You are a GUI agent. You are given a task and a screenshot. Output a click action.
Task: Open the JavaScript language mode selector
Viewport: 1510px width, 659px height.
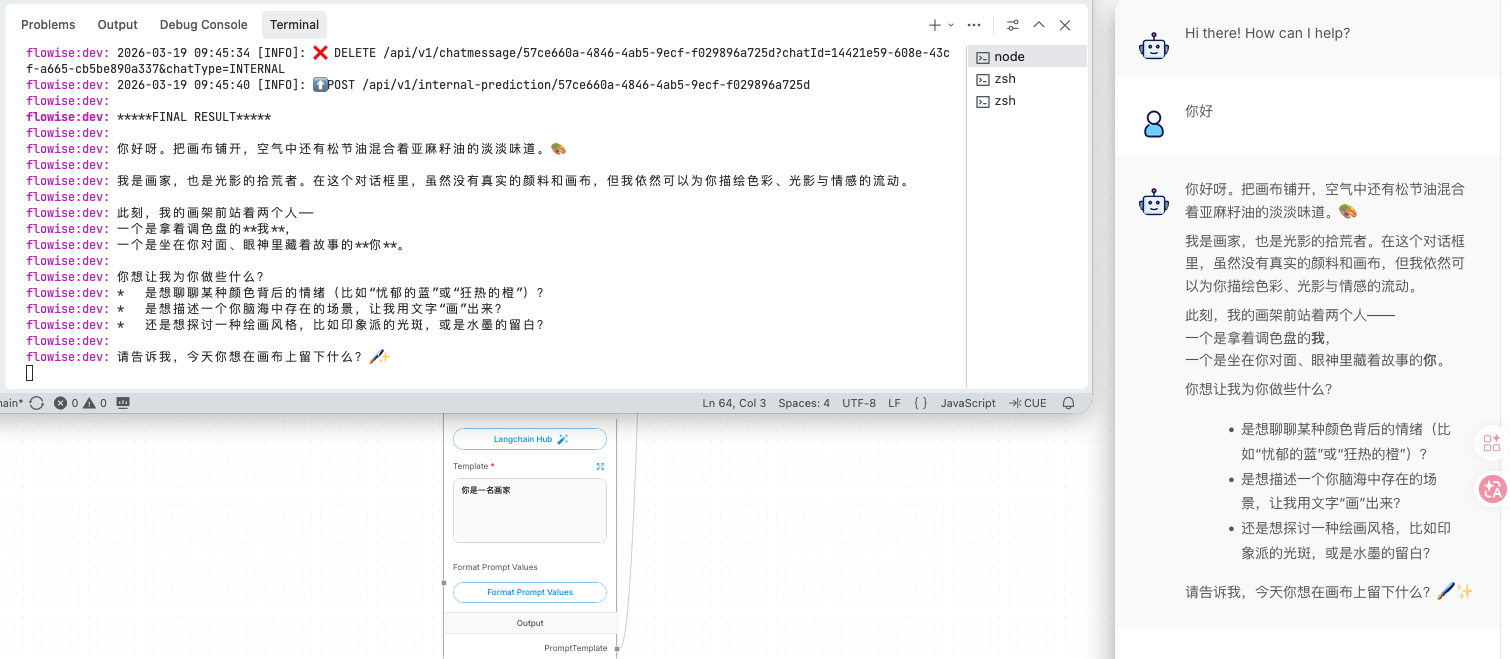point(967,403)
